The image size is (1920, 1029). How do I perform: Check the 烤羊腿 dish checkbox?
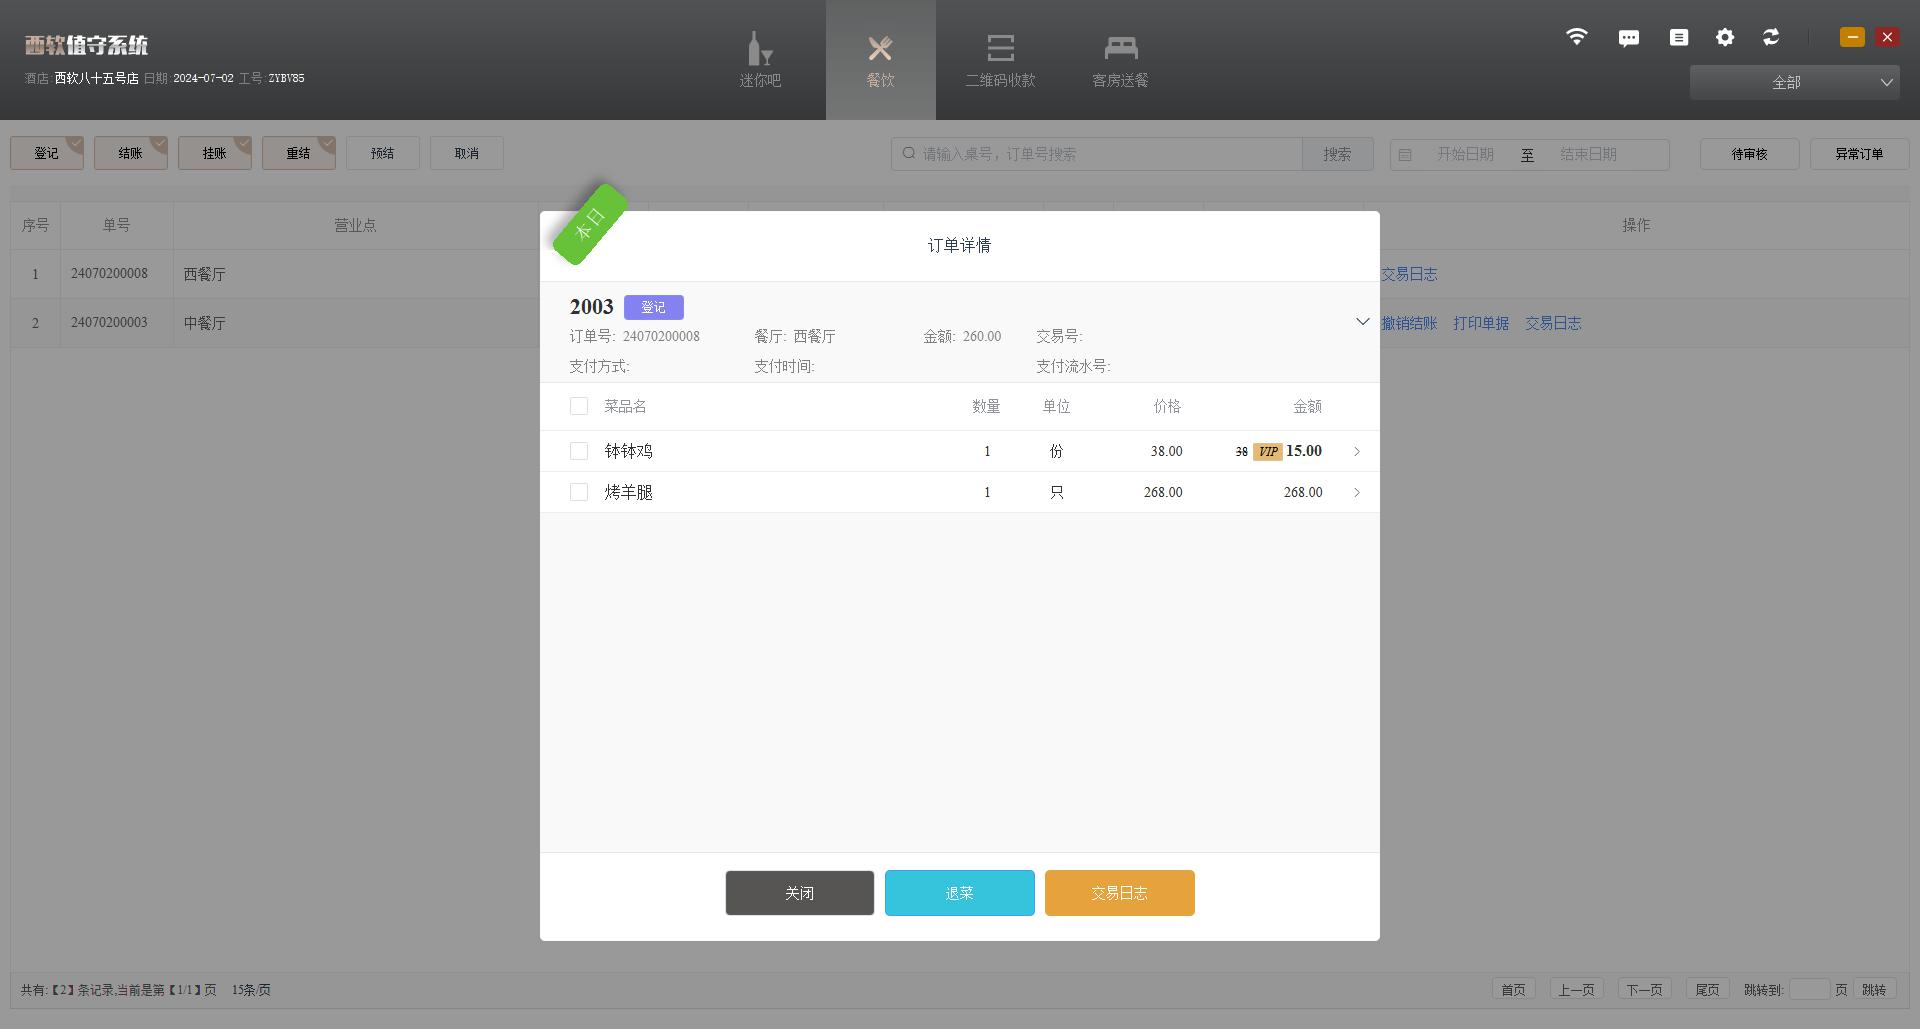coord(579,492)
